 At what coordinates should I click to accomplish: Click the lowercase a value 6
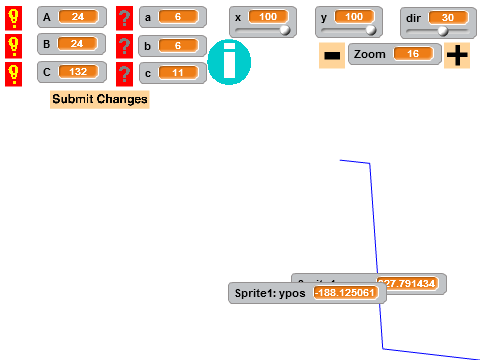[x=178, y=17]
